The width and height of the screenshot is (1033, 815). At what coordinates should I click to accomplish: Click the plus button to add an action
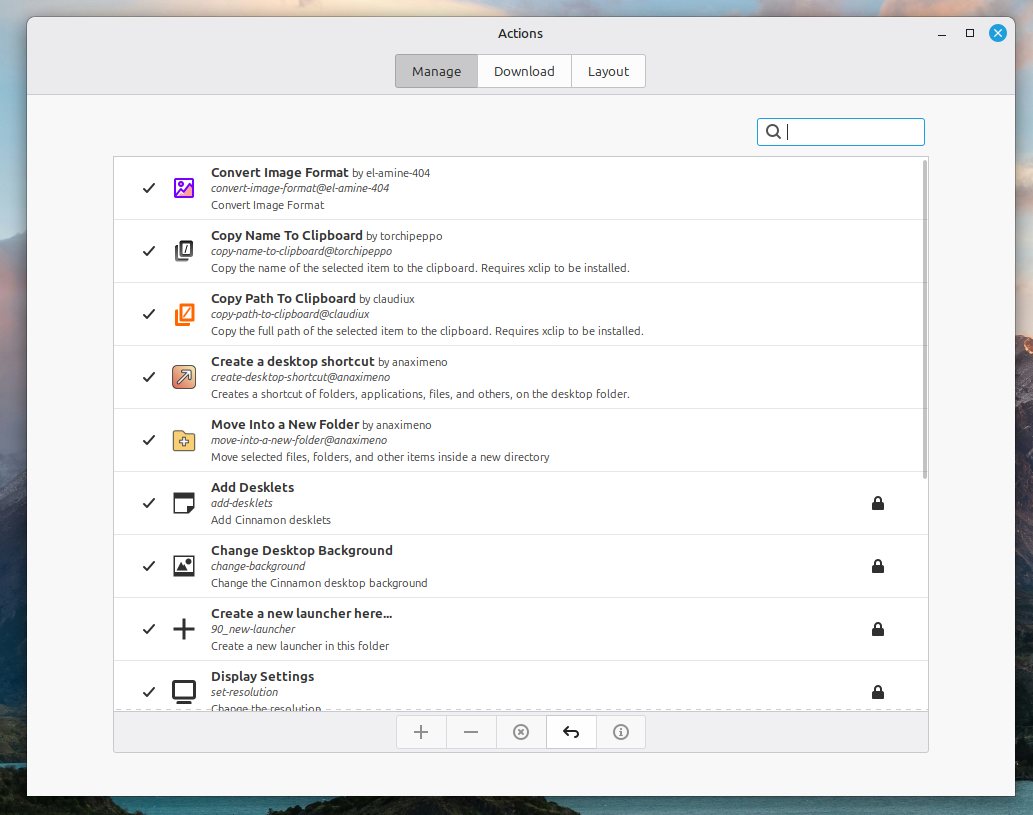pyautogui.click(x=420, y=731)
